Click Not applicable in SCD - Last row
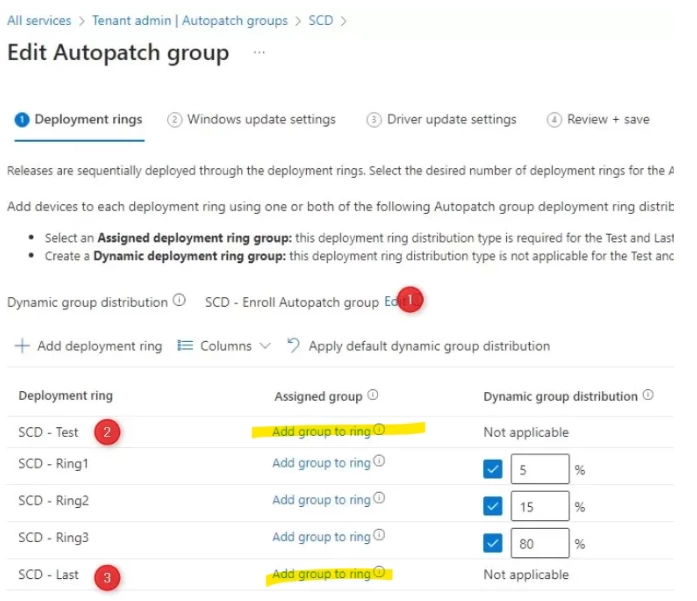Image resolution: width=697 pixels, height=601 pixels. [526, 574]
